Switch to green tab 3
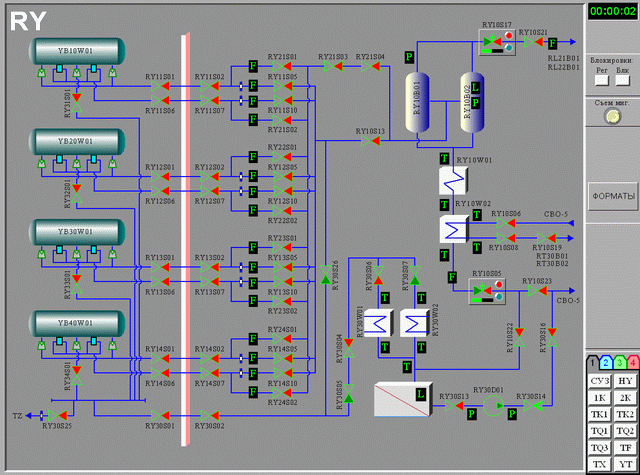Viewport: 640px width, 475px height. [620, 362]
